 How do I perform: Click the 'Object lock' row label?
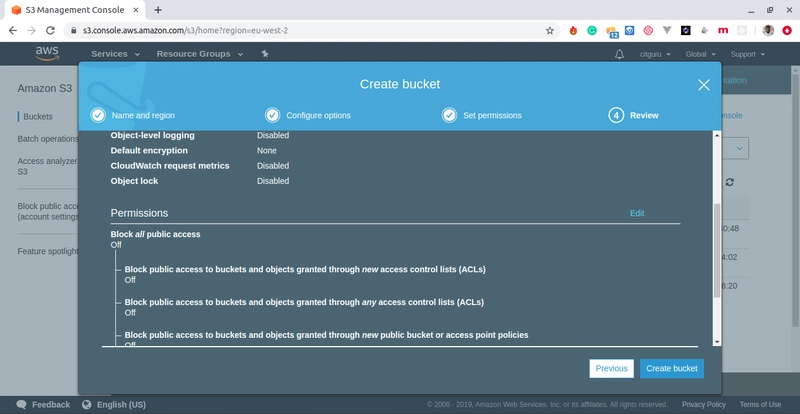click(134, 181)
